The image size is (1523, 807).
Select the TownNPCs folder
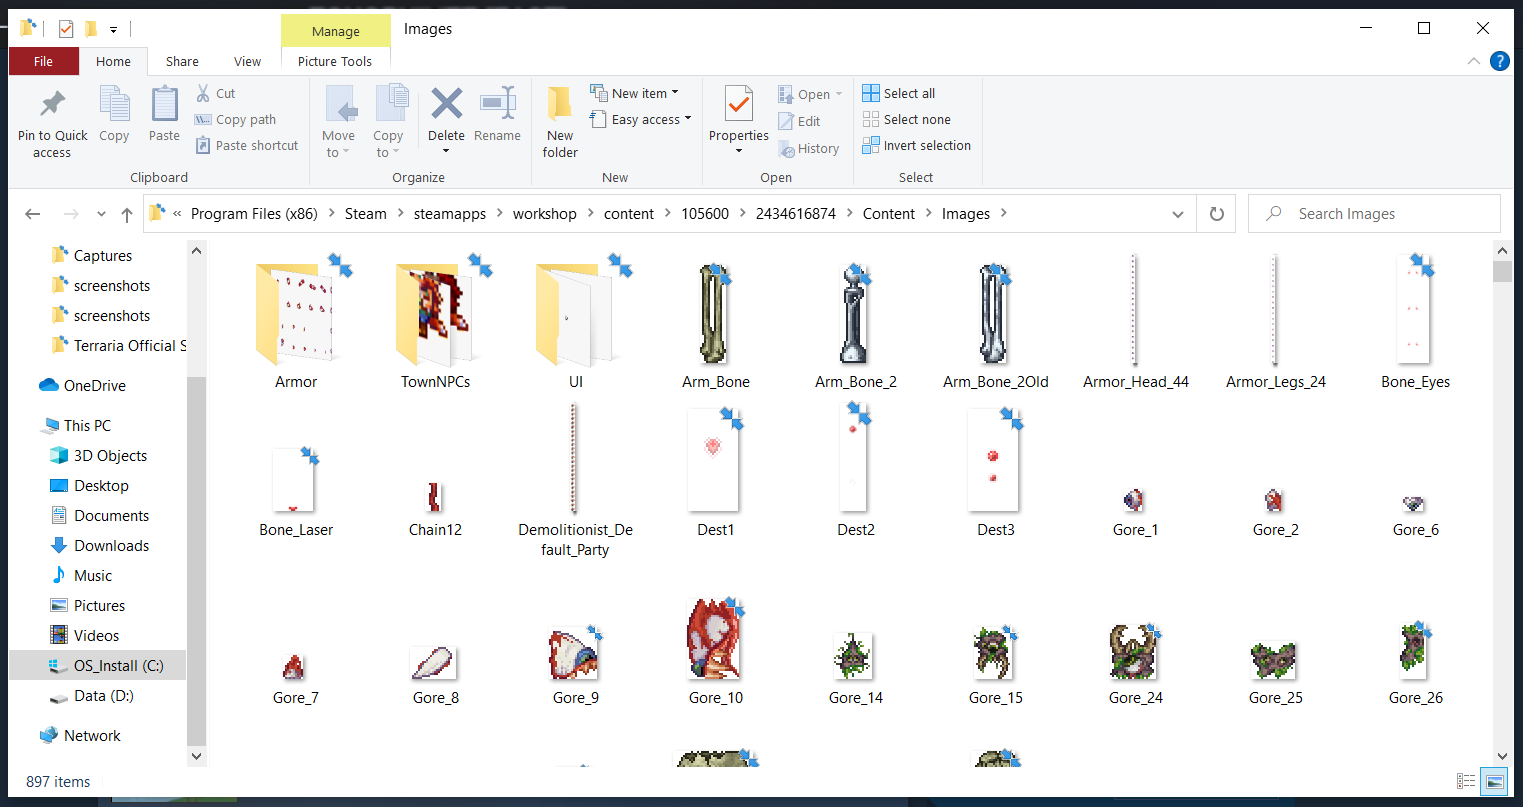click(x=436, y=323)
